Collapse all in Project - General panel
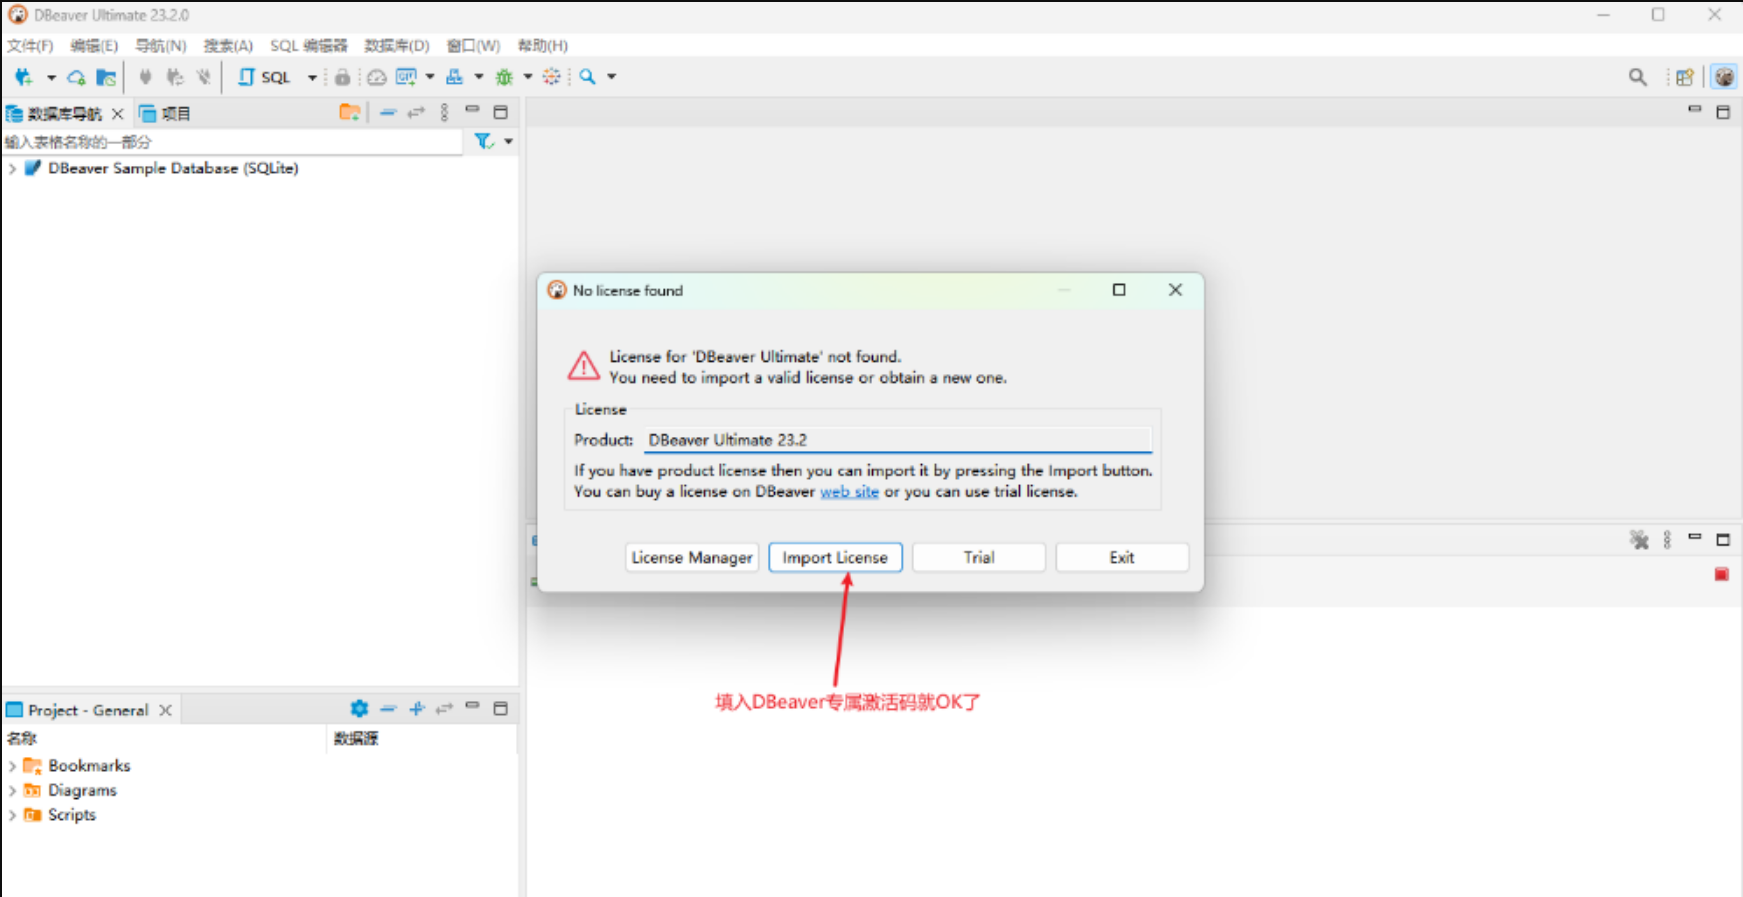The image size is (1743, 897). [388, 709]
